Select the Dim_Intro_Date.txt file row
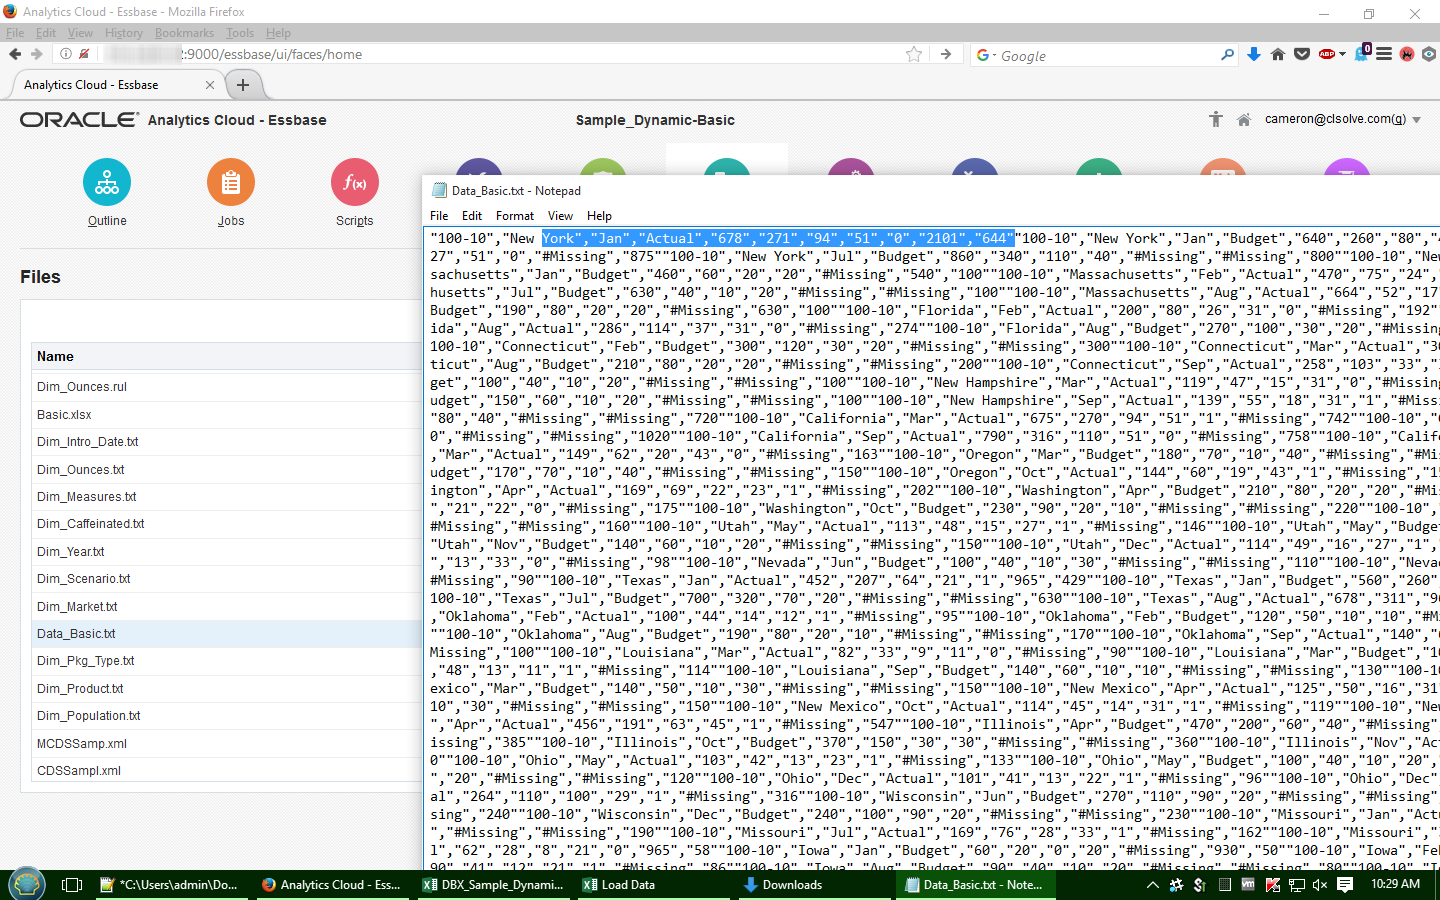 pyautogui.click(x=226, y=442)
